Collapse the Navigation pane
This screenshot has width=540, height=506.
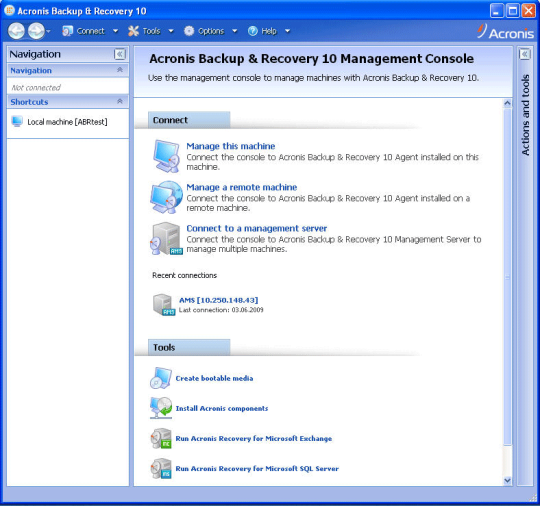coord(120,54)
